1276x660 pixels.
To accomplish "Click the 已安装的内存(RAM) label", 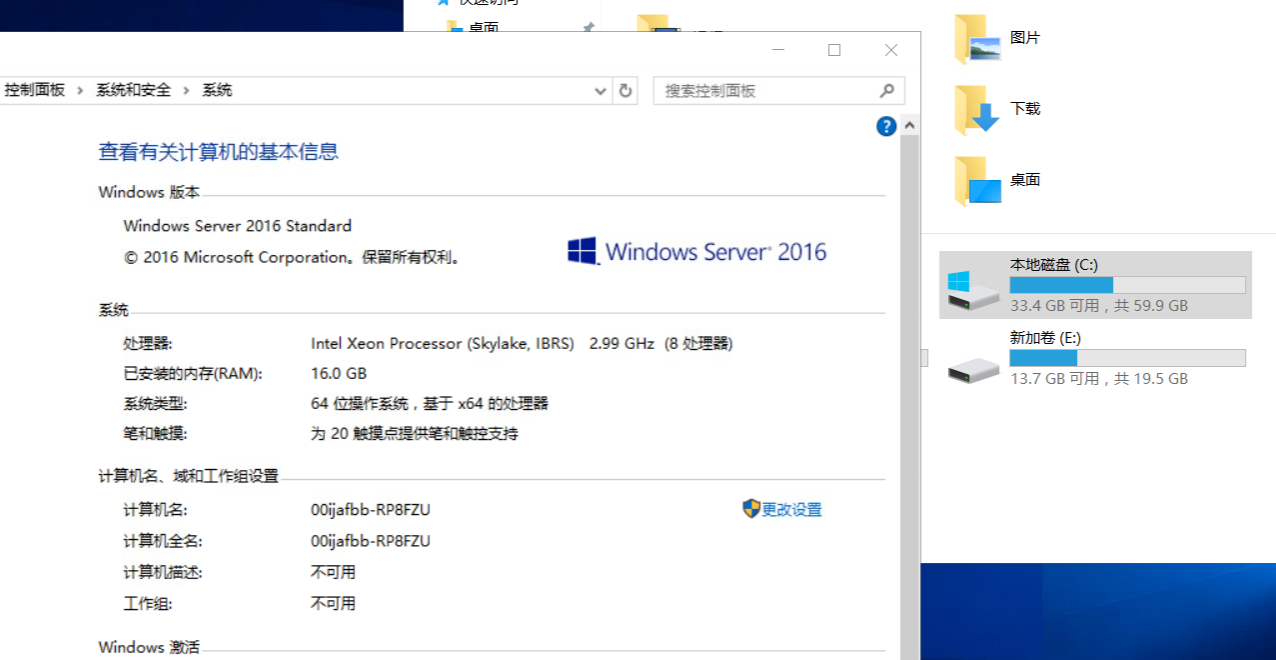I will click(192, 373).
